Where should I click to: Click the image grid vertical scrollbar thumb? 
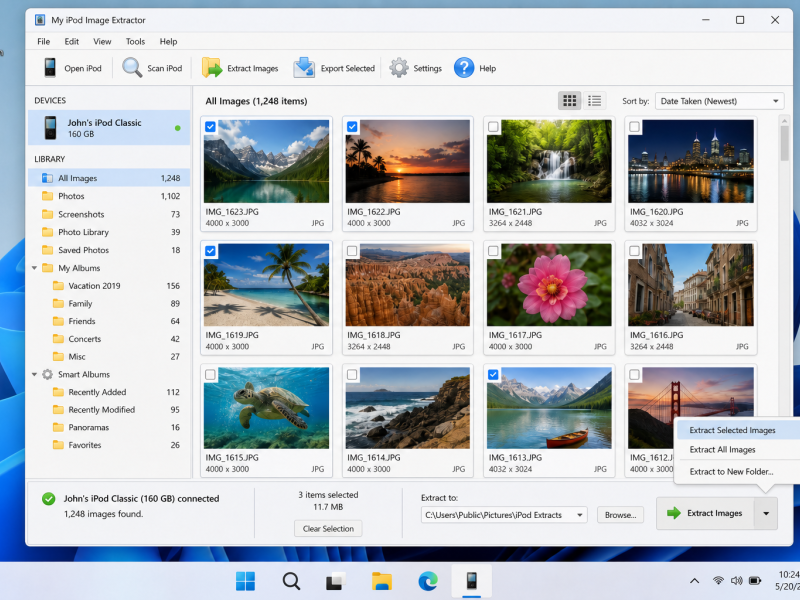coord(784,143)
